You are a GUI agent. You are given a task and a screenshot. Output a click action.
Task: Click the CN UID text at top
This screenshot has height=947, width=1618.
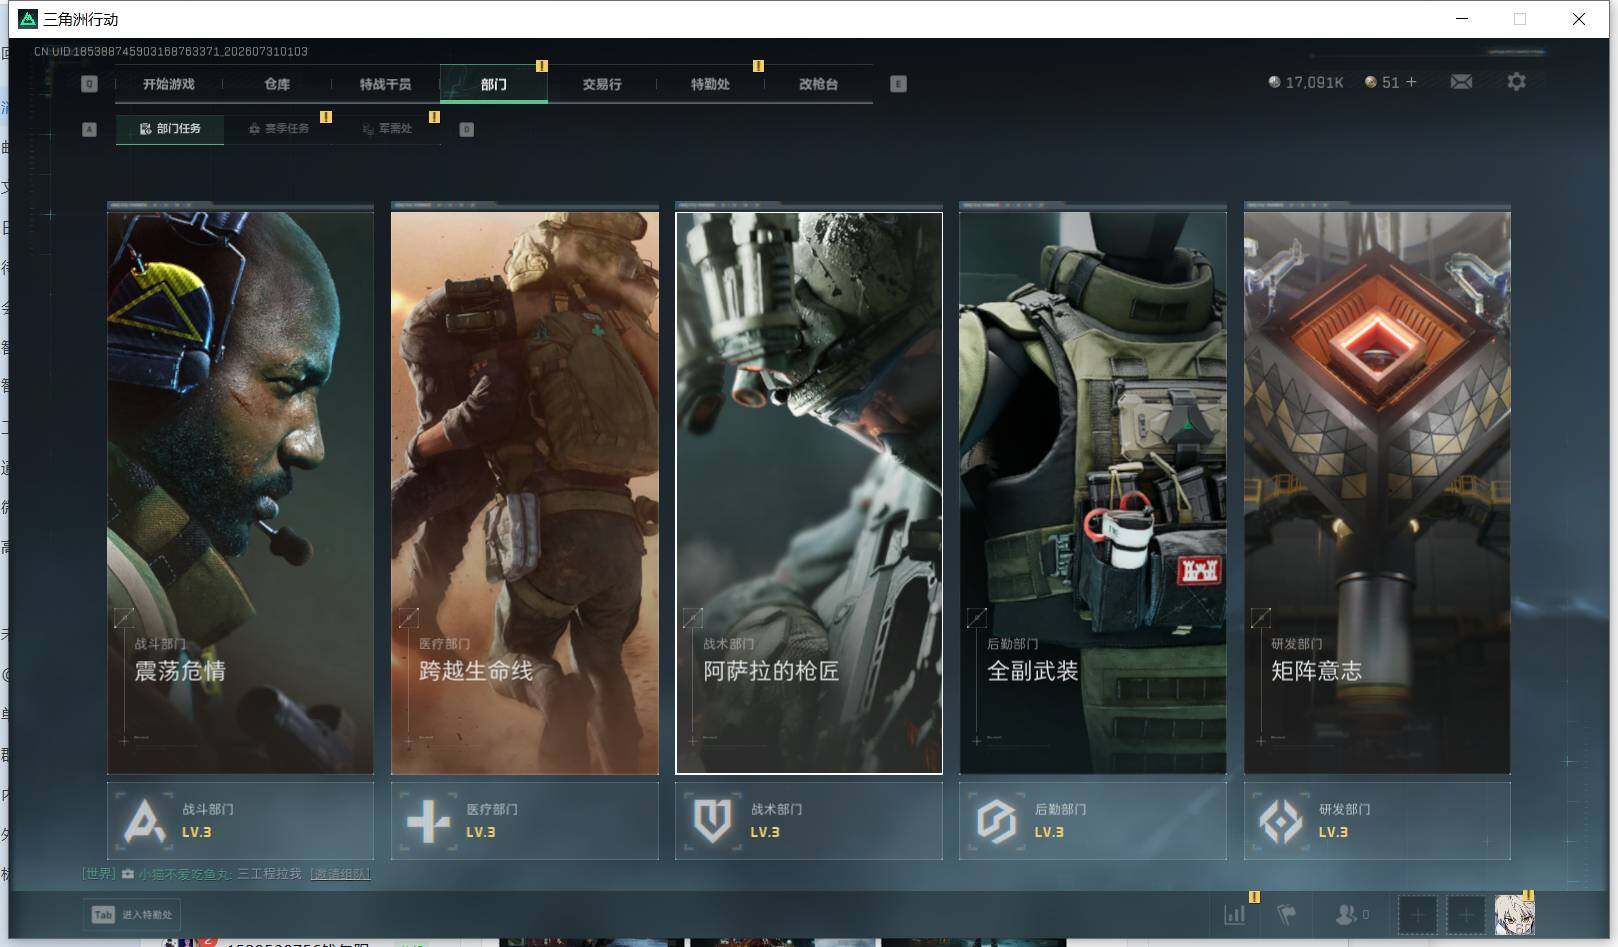[x=171, y=51]
